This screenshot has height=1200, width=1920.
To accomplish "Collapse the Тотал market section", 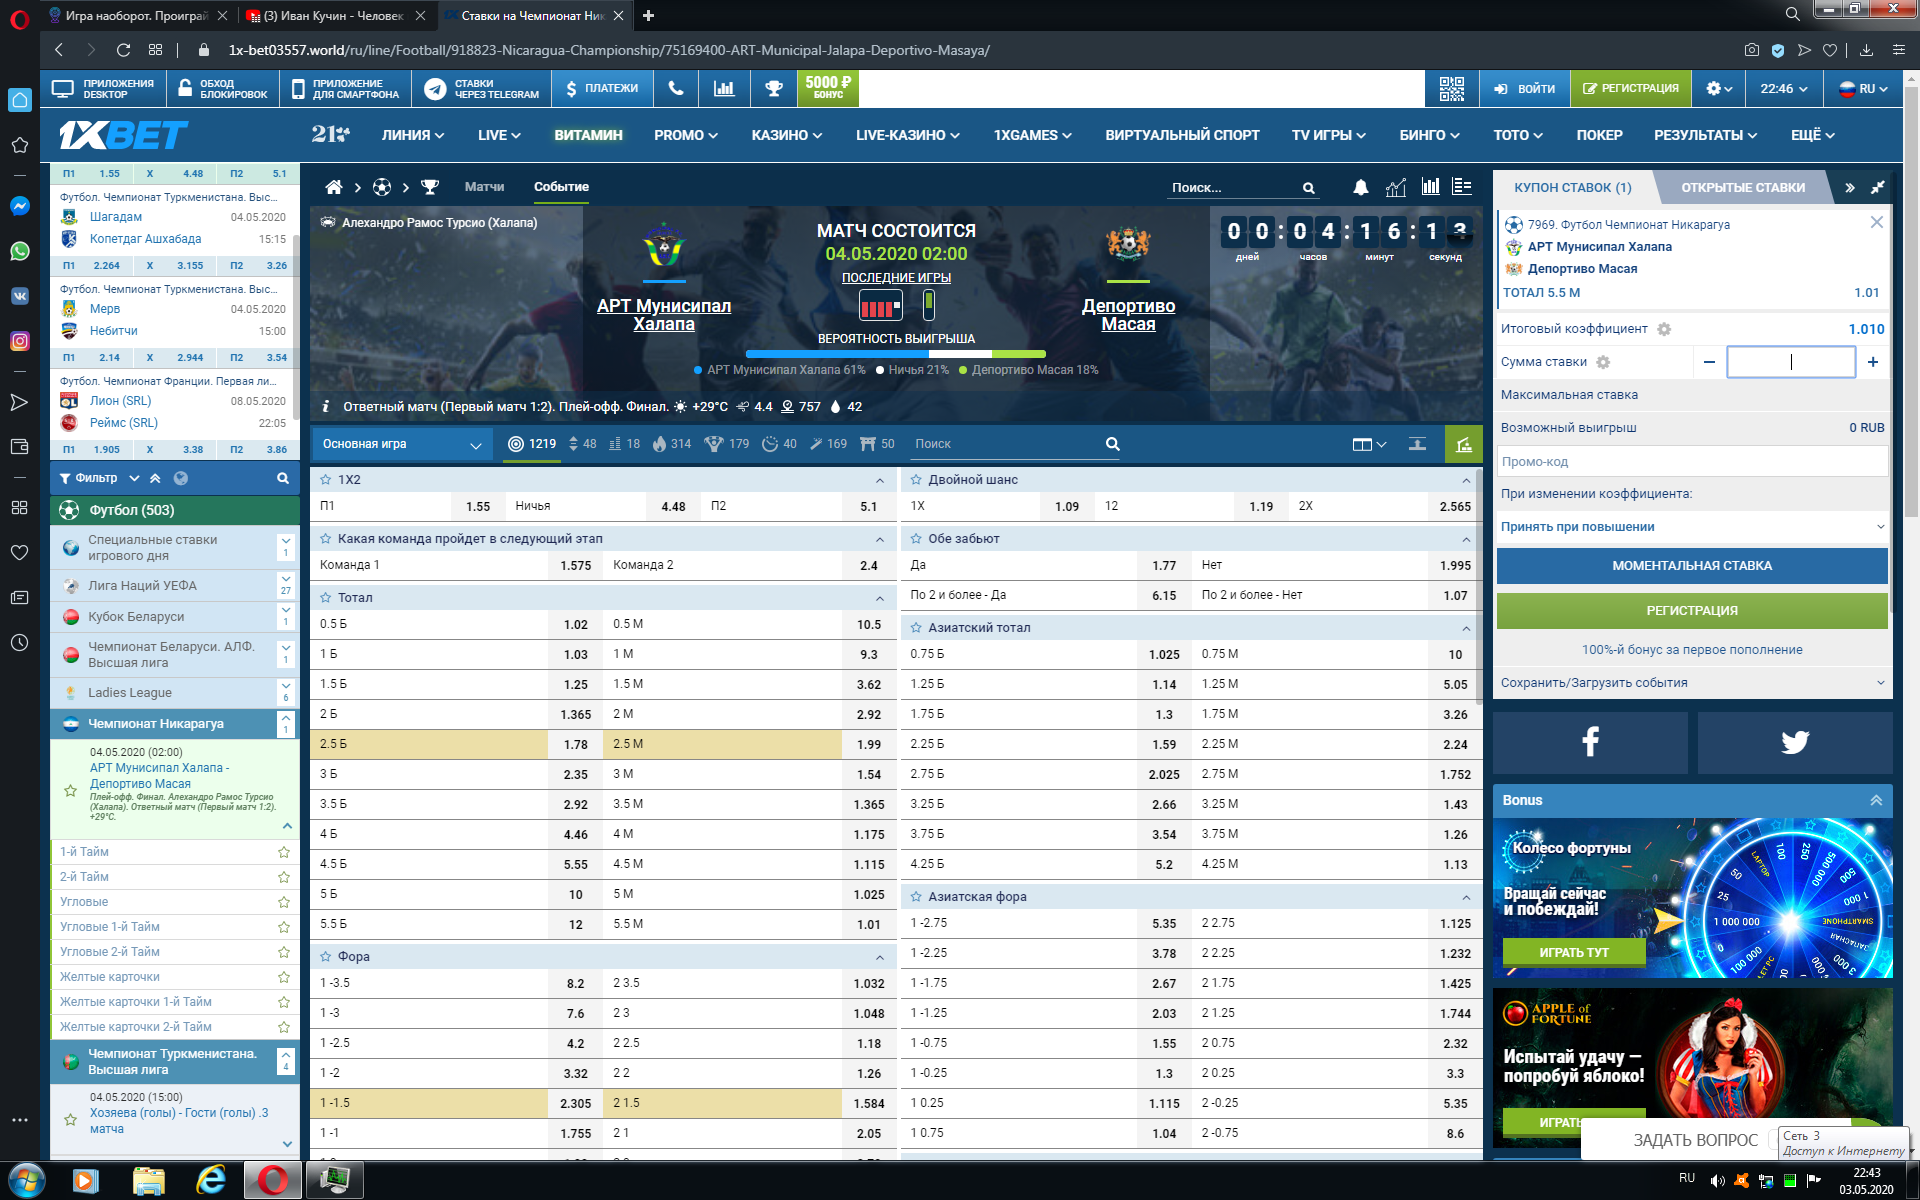I will [x=880, y=598].
